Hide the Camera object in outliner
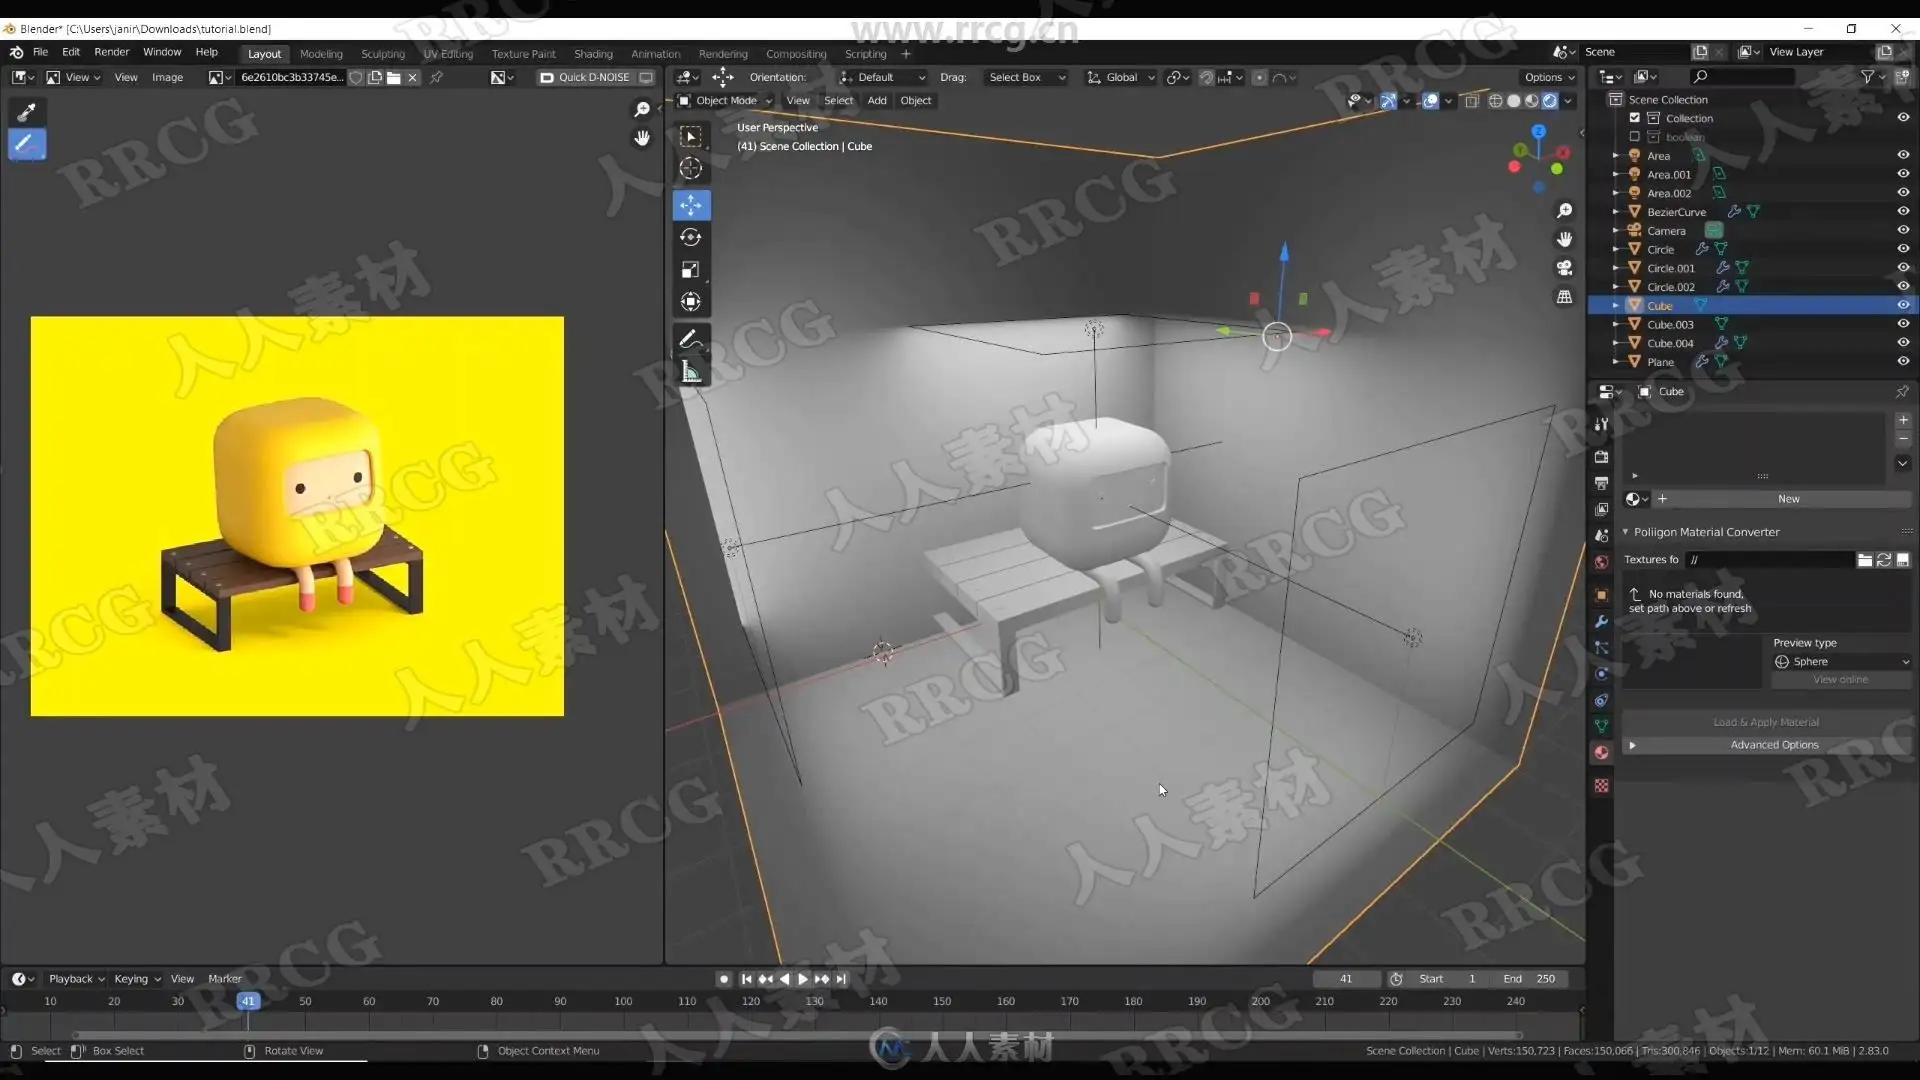 pos(1903,230)
